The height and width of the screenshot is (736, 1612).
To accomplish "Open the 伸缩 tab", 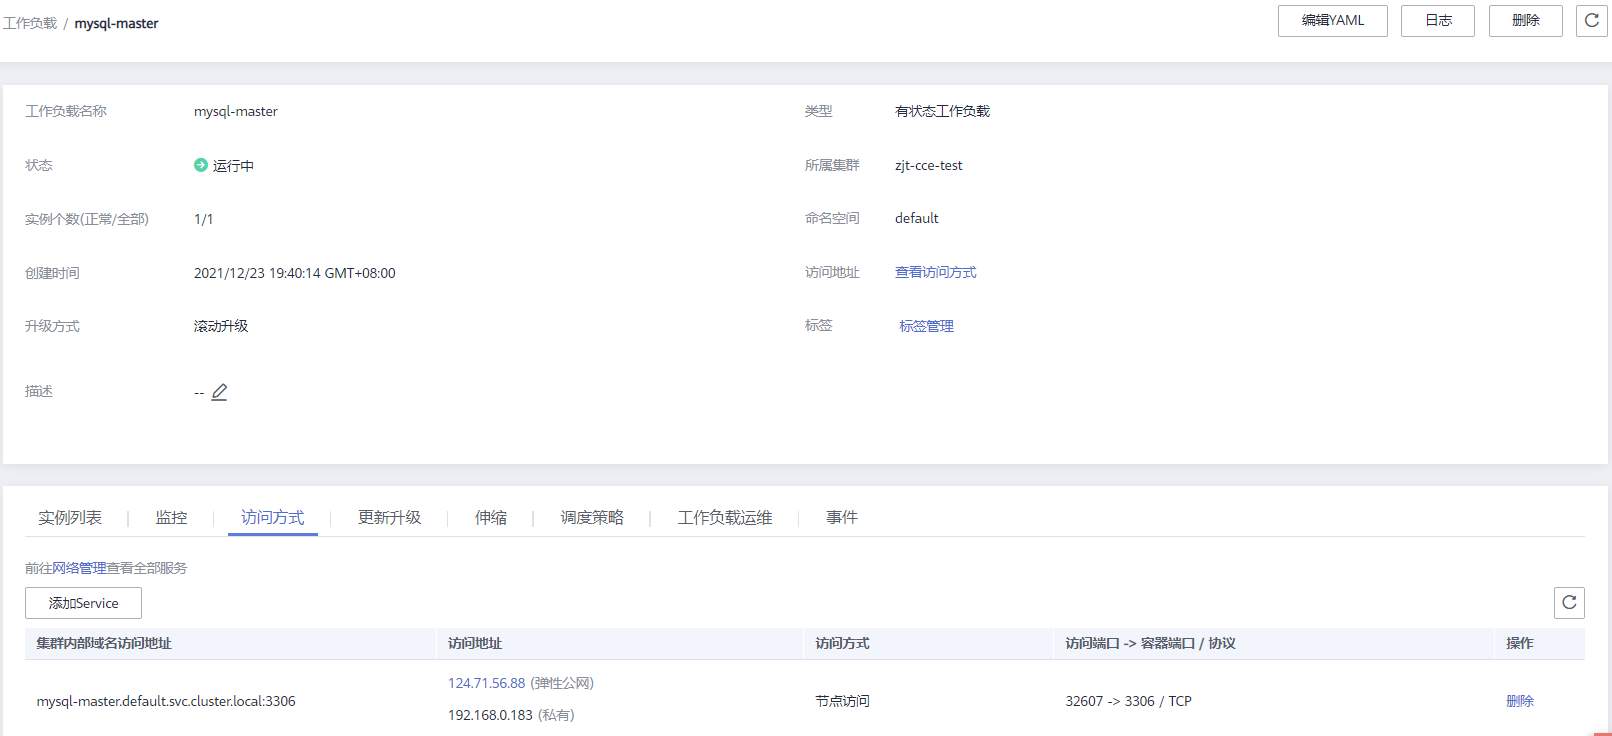I will click(x=490, y=517).
